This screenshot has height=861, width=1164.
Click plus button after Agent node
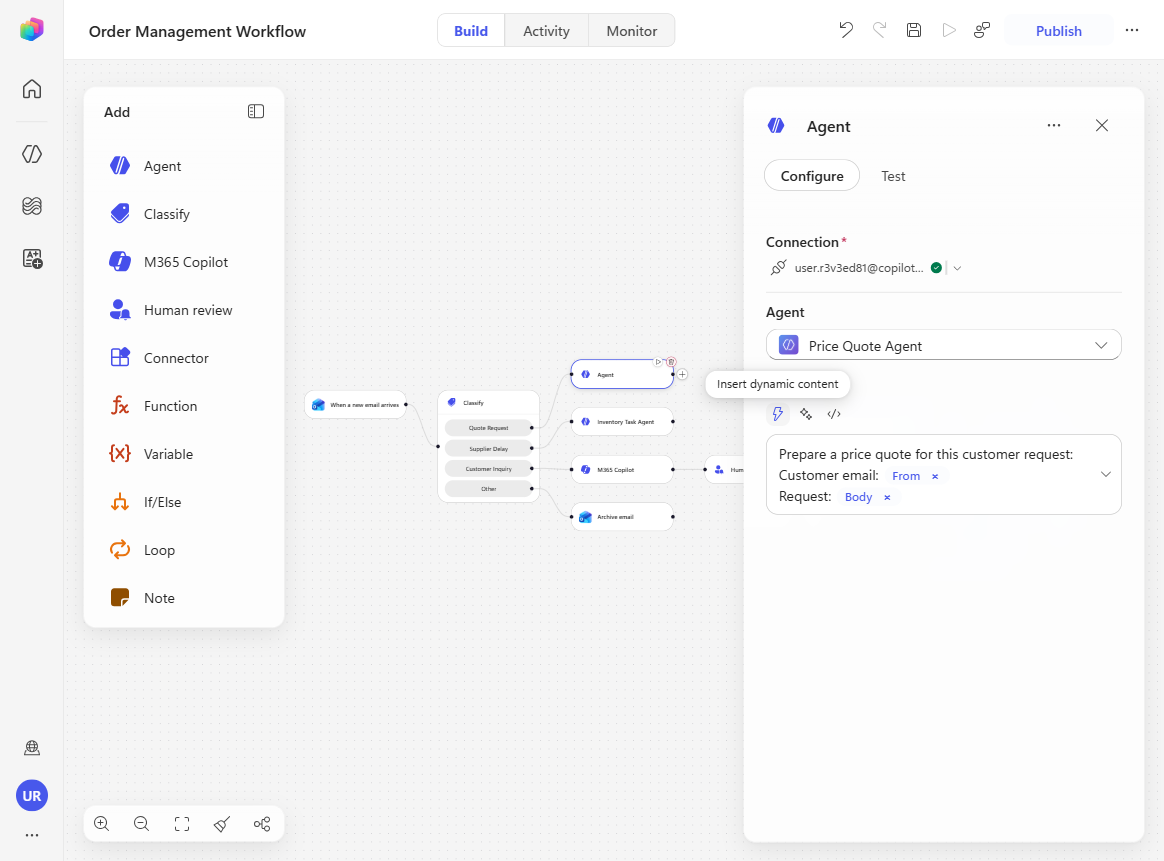point(682,374)
